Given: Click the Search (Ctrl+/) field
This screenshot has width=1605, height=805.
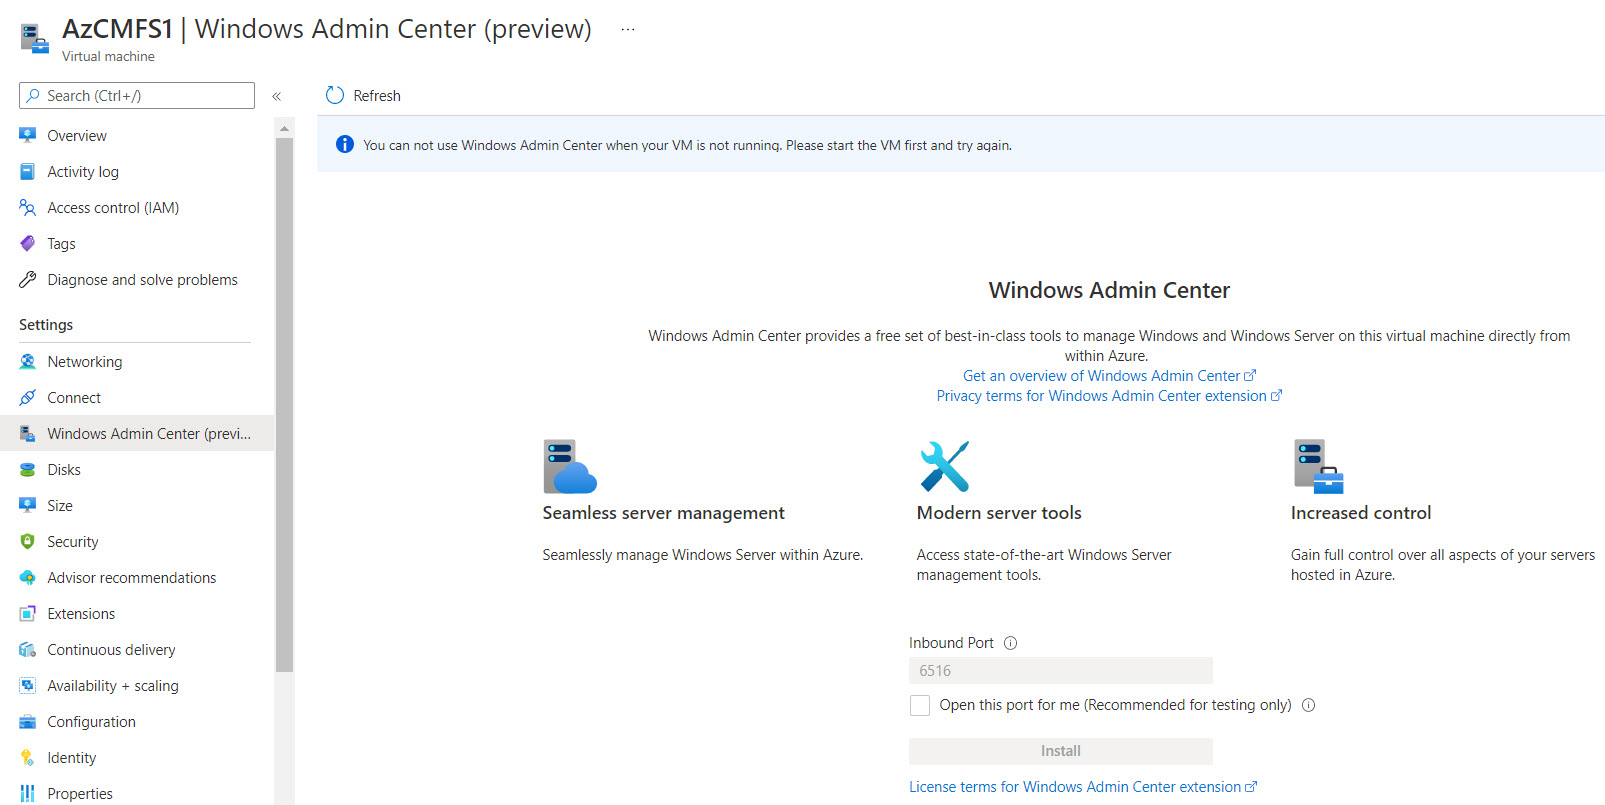Looking at the screenshot, I should [137, 95].
